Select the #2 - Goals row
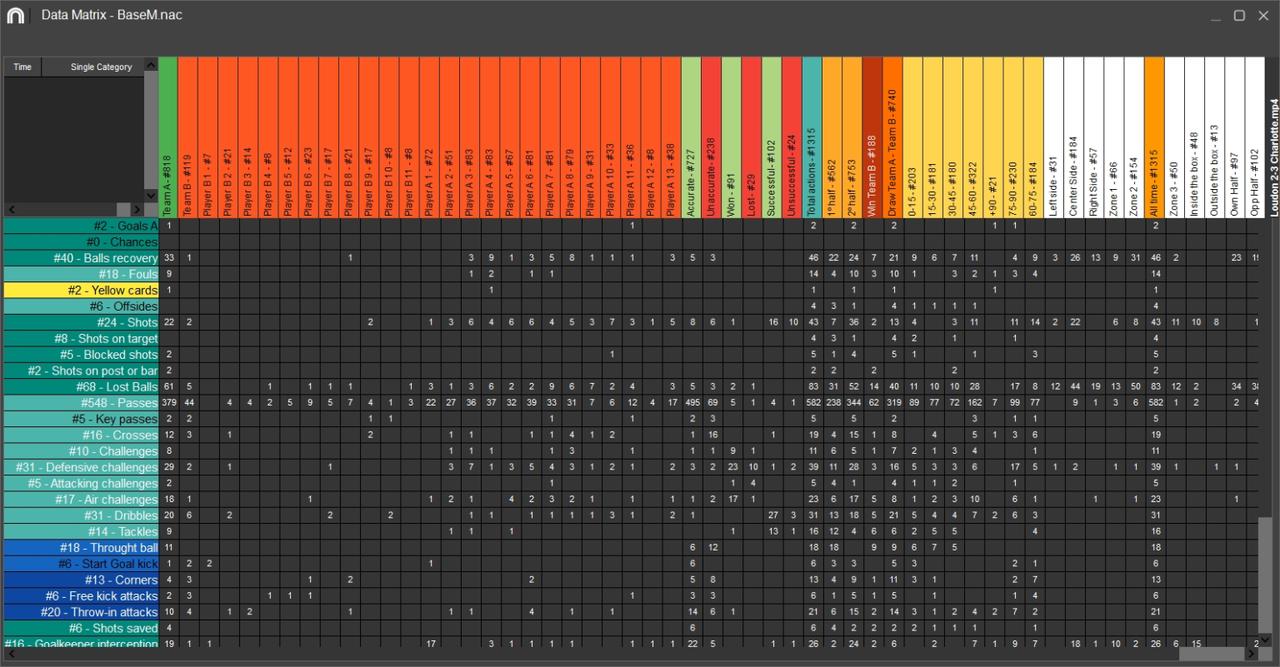1280x667 pixels. [81, 226]
